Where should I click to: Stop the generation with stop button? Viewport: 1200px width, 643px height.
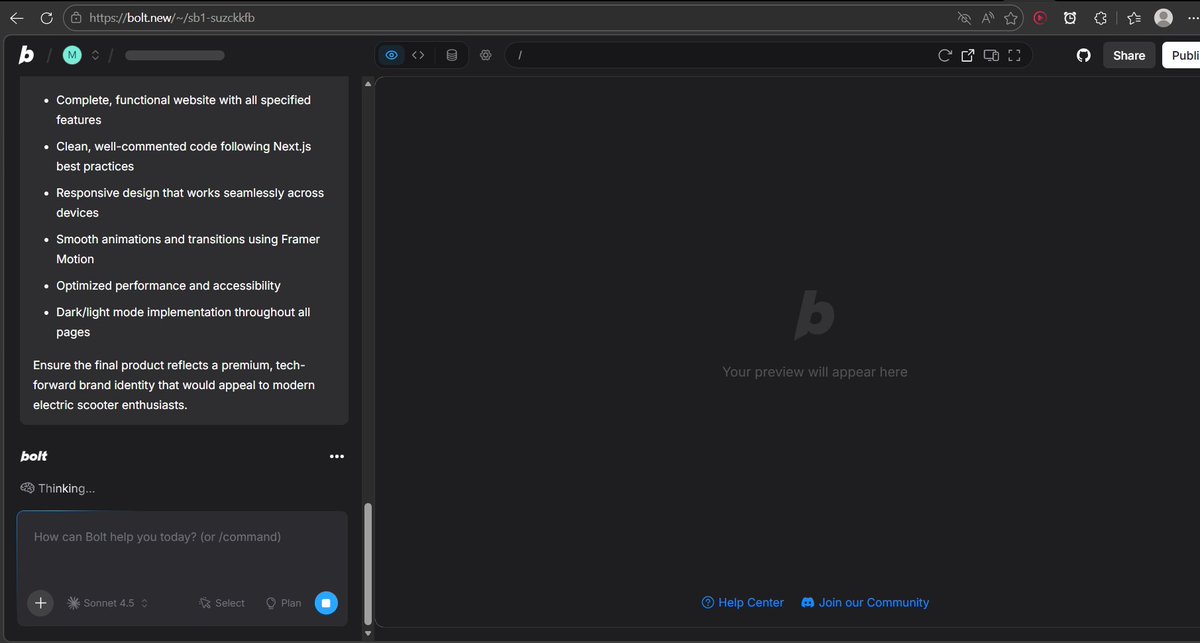click(326, 603)
